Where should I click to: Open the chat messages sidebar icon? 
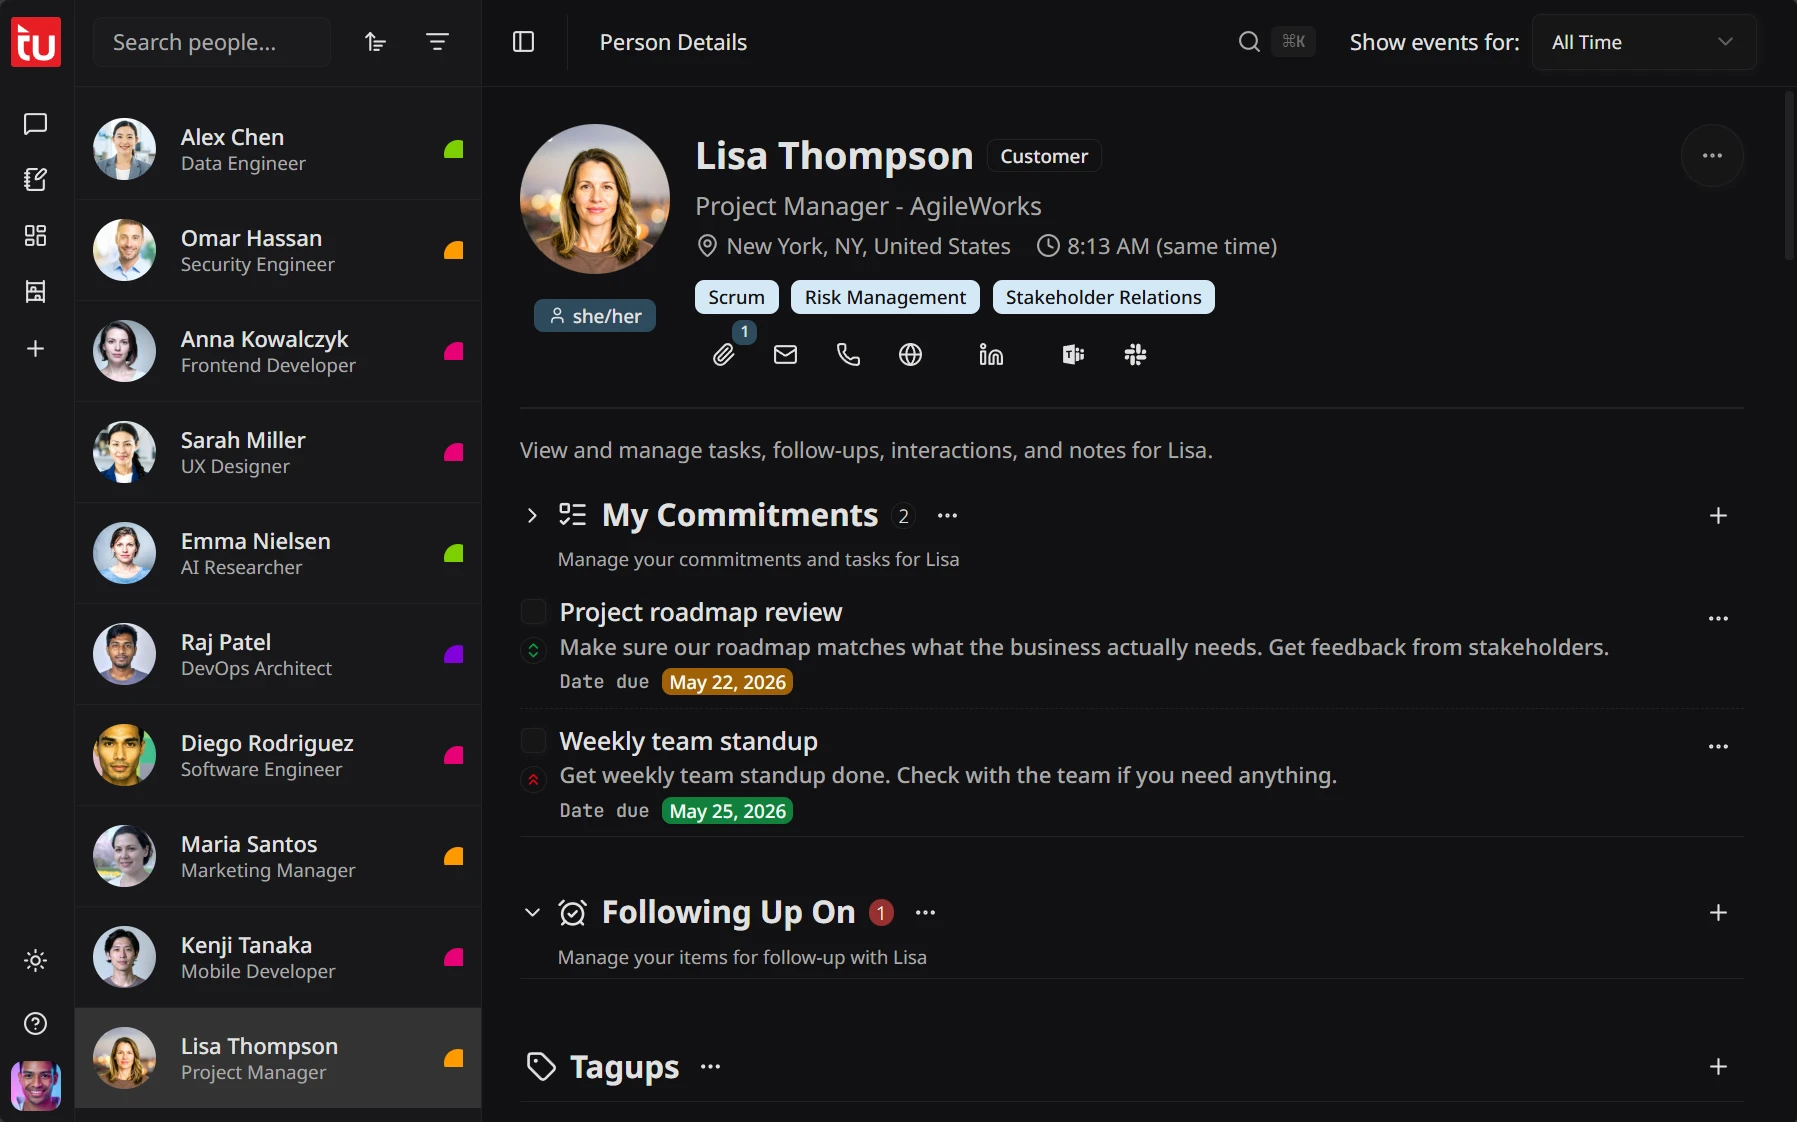pos(35,124)
